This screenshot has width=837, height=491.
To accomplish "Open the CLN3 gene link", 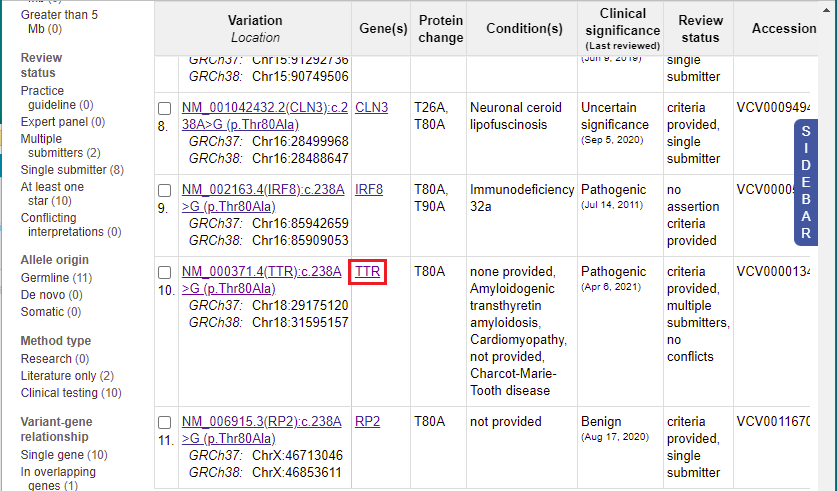I will pyautogui.click(x=372, y=107).
